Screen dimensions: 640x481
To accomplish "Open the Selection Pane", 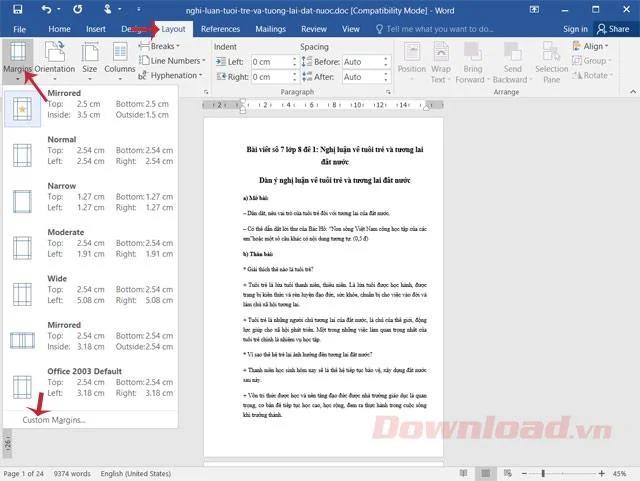I will coord(551,61).
